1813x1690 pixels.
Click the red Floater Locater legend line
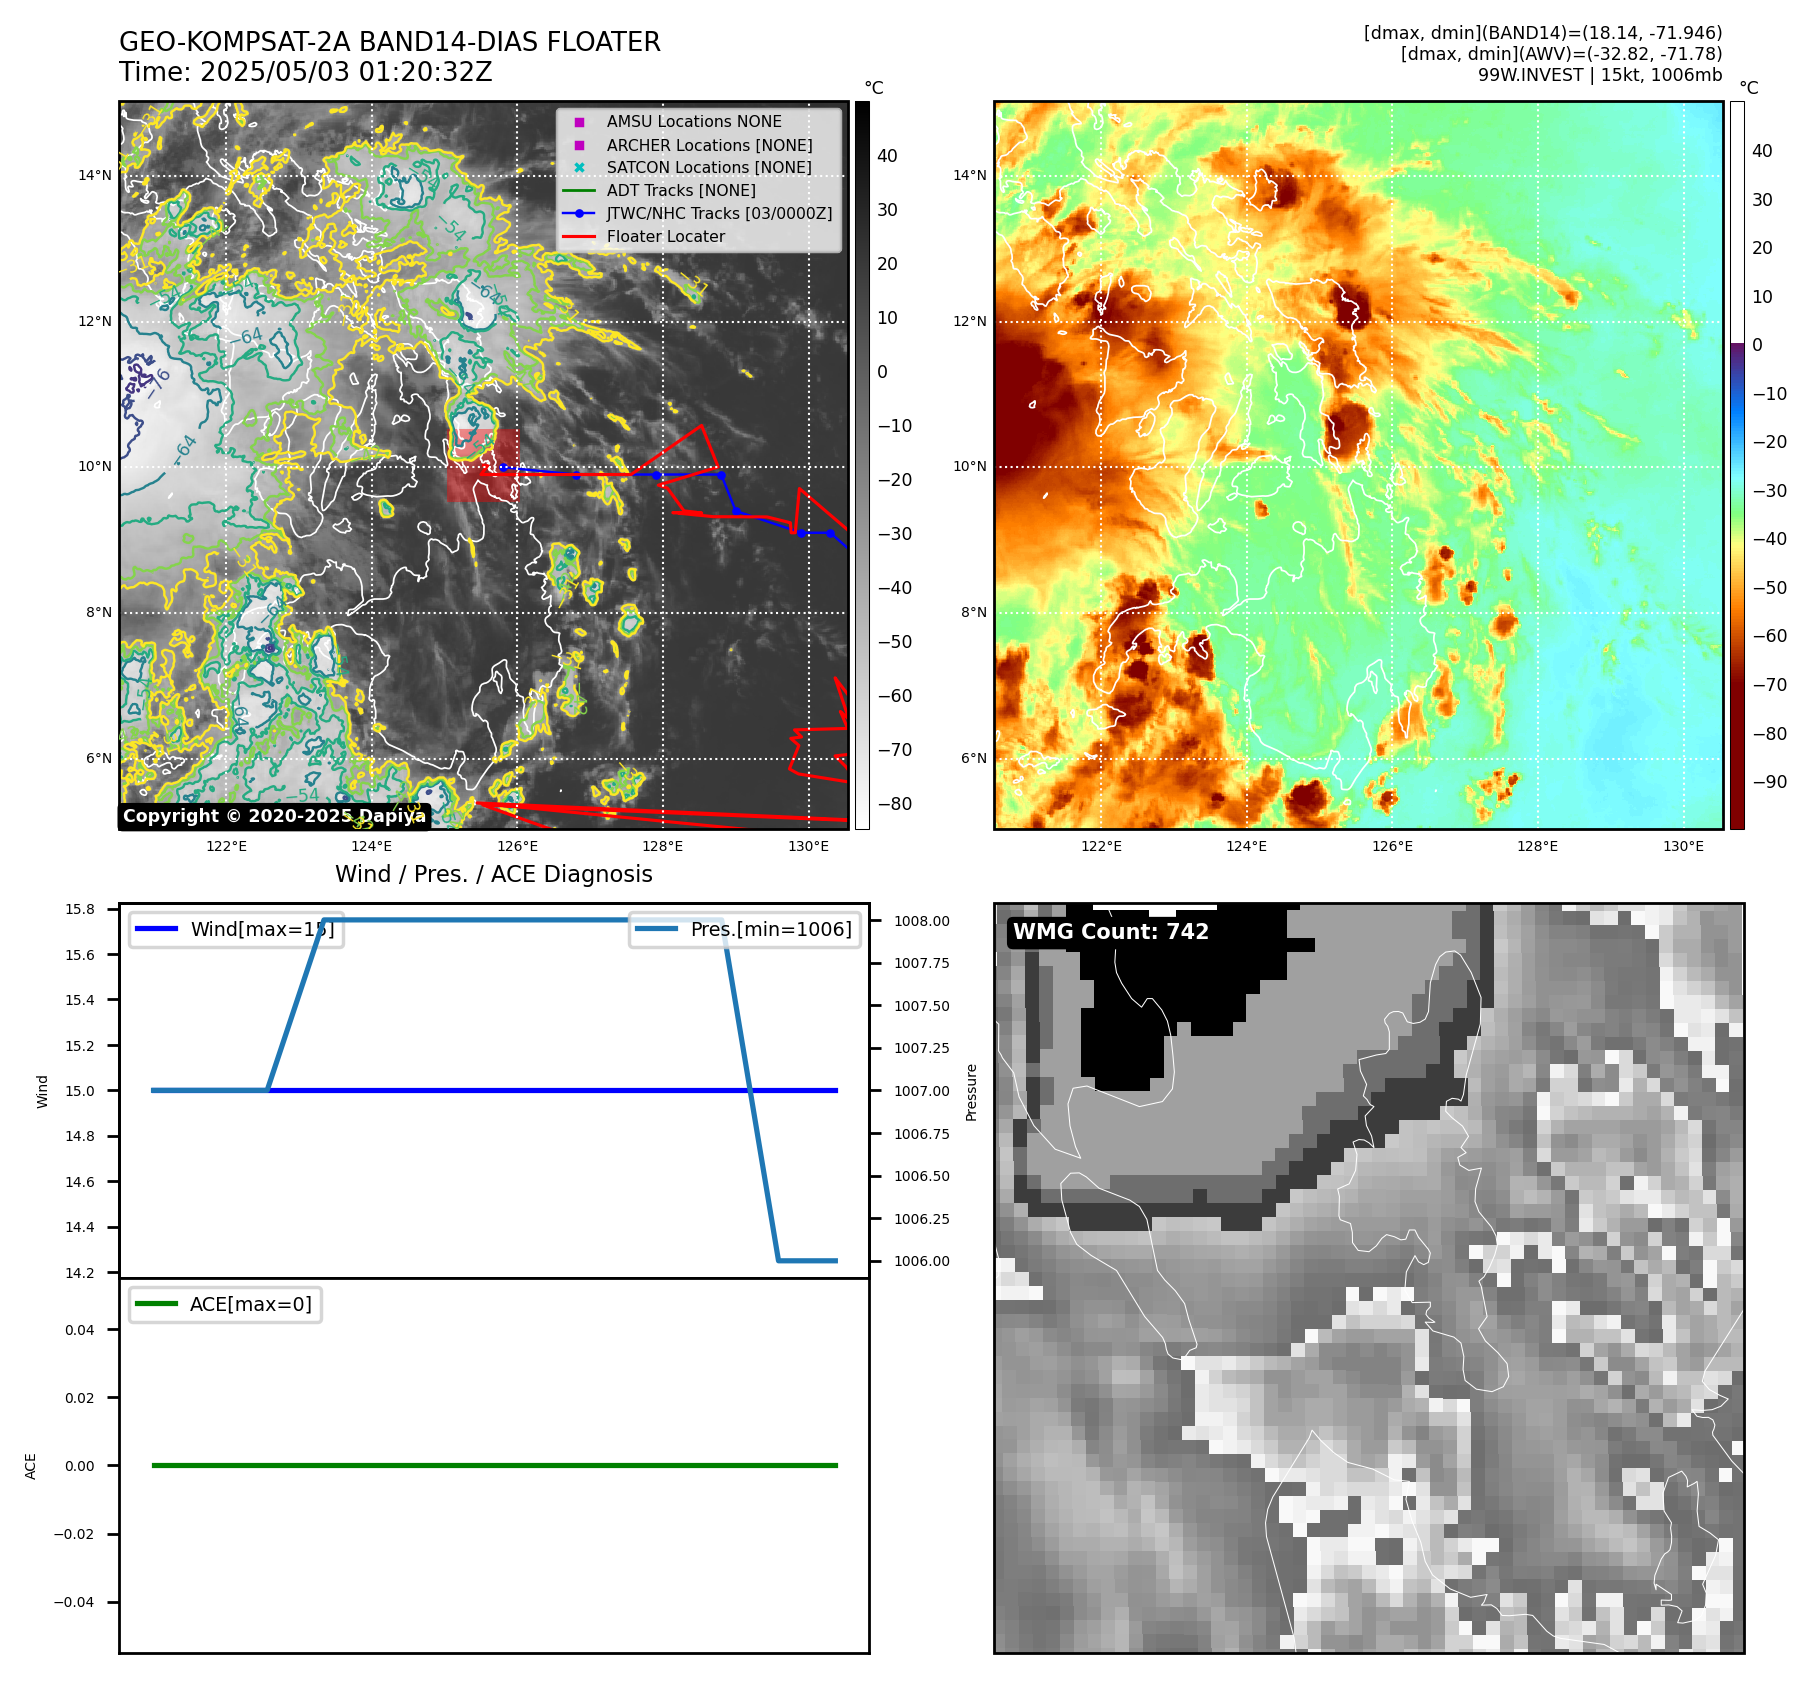click(579, 236)
